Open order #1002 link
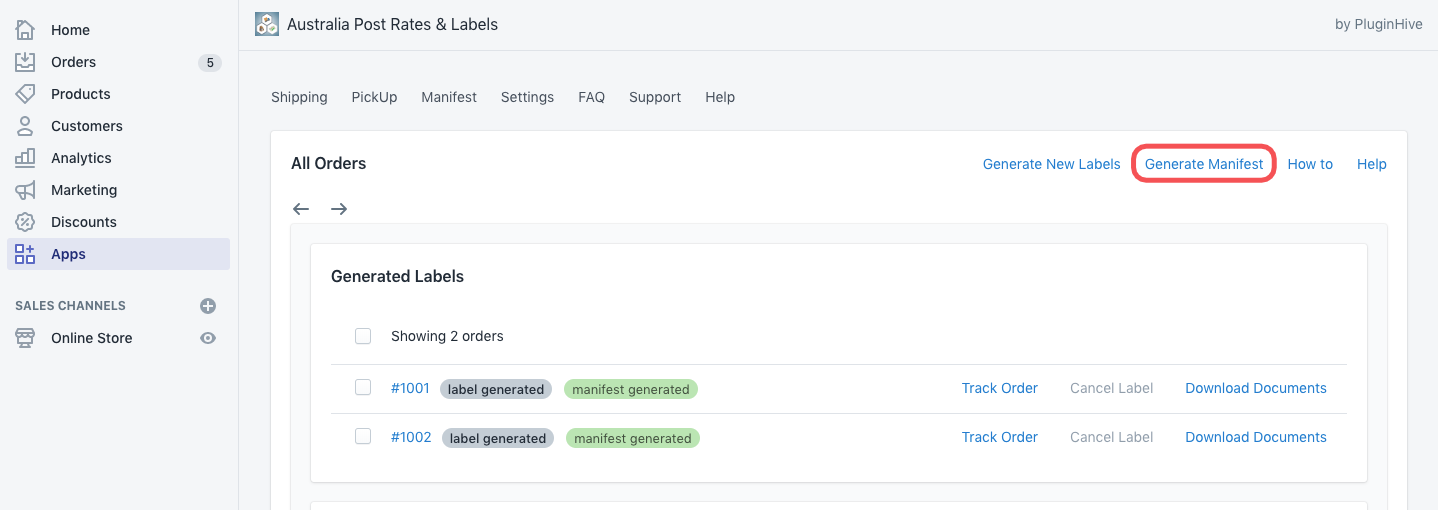 tap(411, 437)
